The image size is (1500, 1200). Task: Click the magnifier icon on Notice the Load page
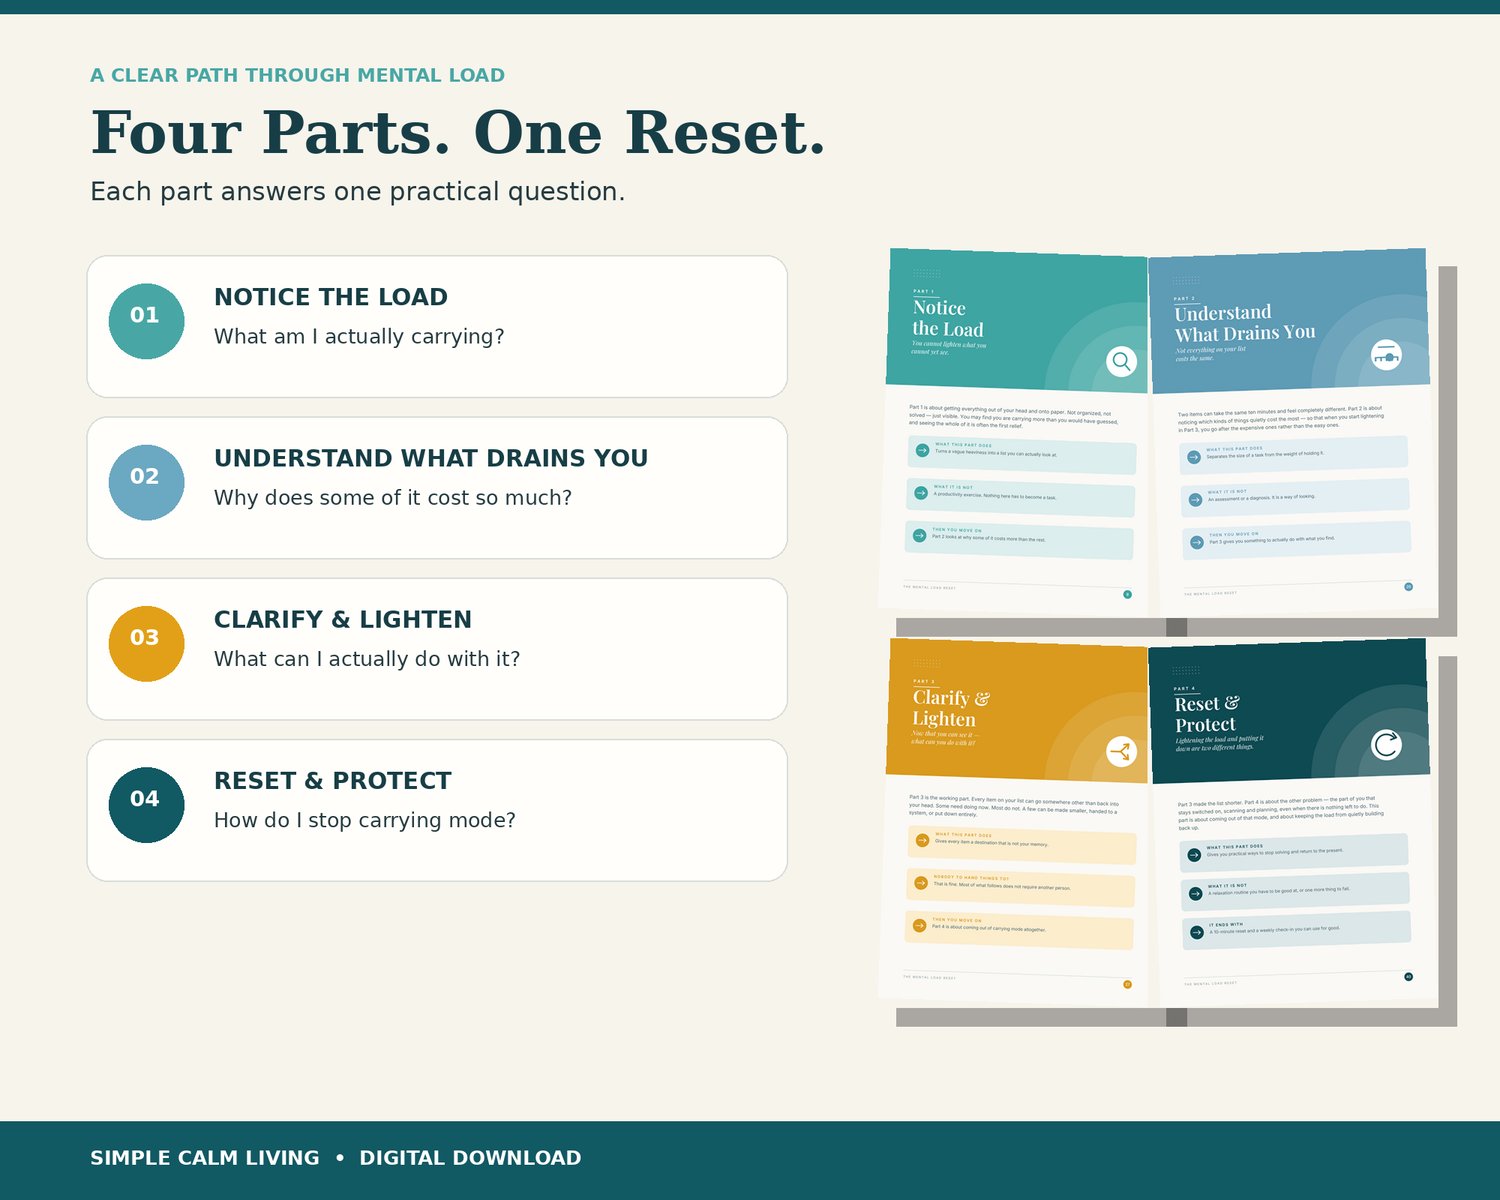pos(1121,361)
